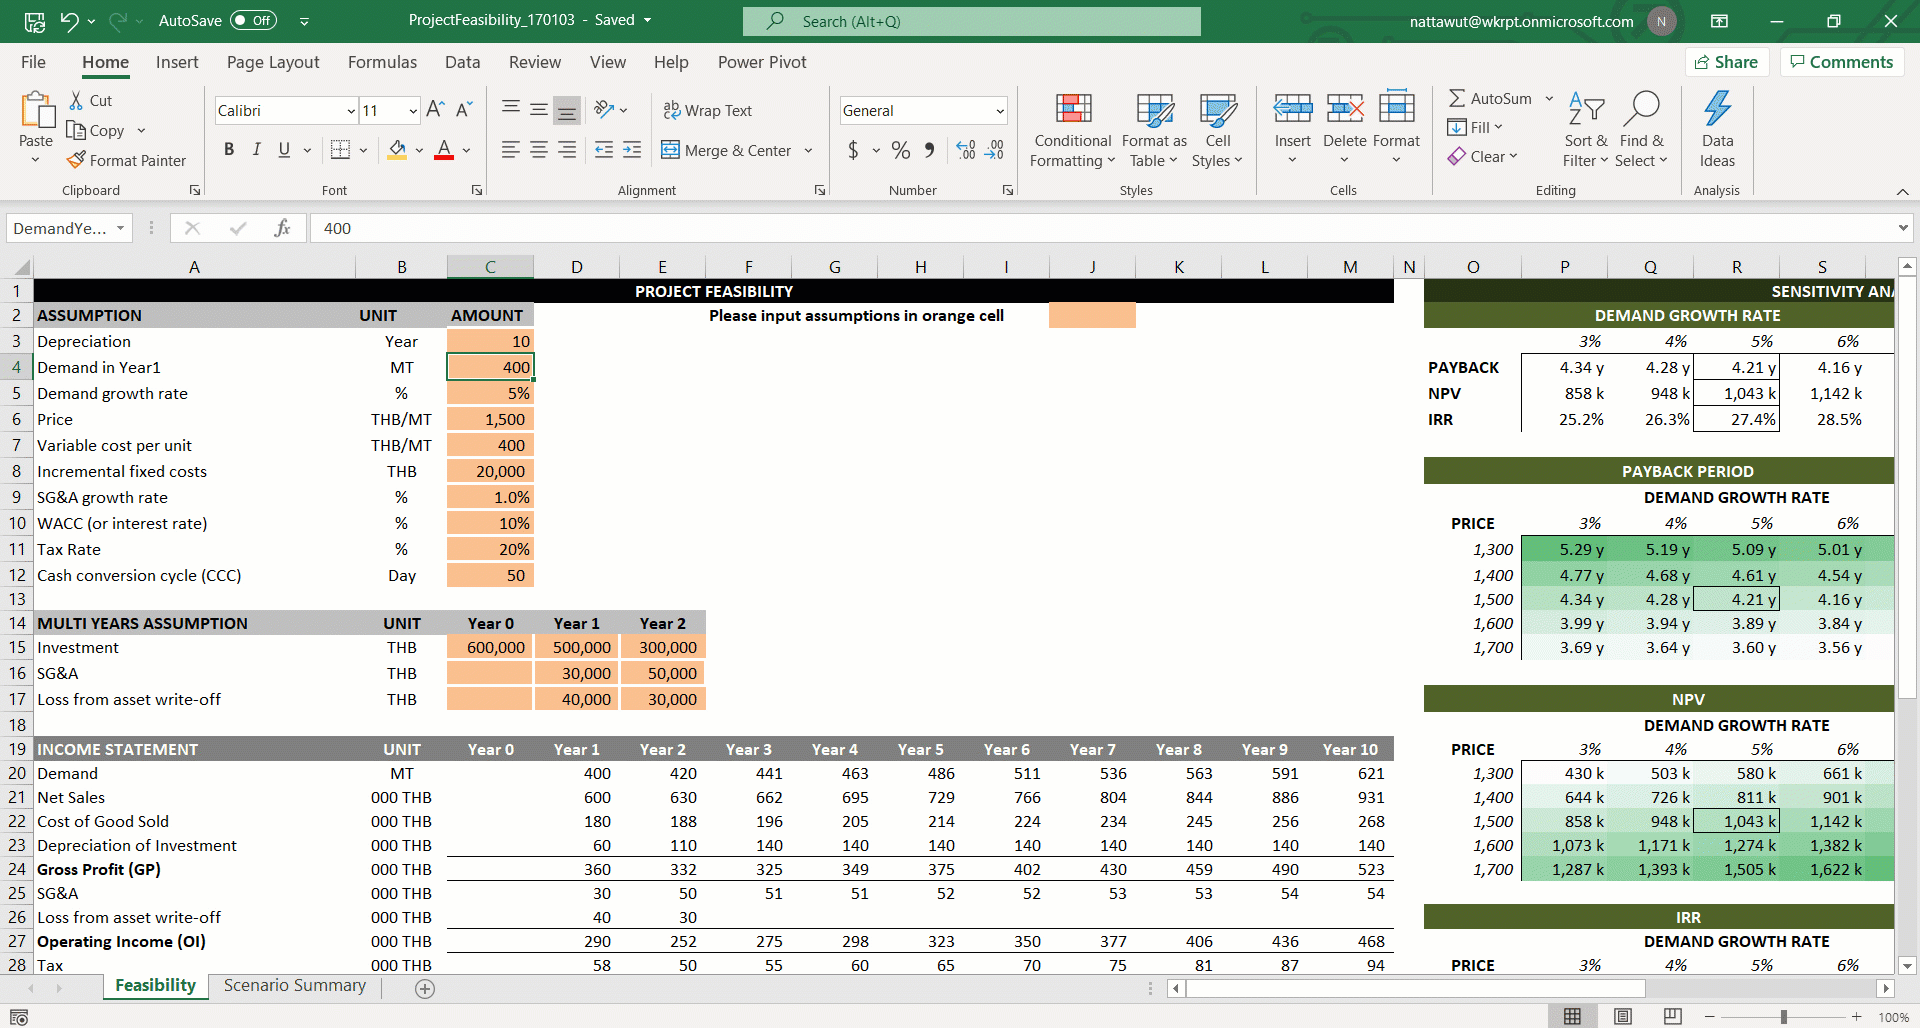Viewport: 1920px width, 1028px height.
Task: Toggle Wrap Text
Action: [x=707, y=110]
